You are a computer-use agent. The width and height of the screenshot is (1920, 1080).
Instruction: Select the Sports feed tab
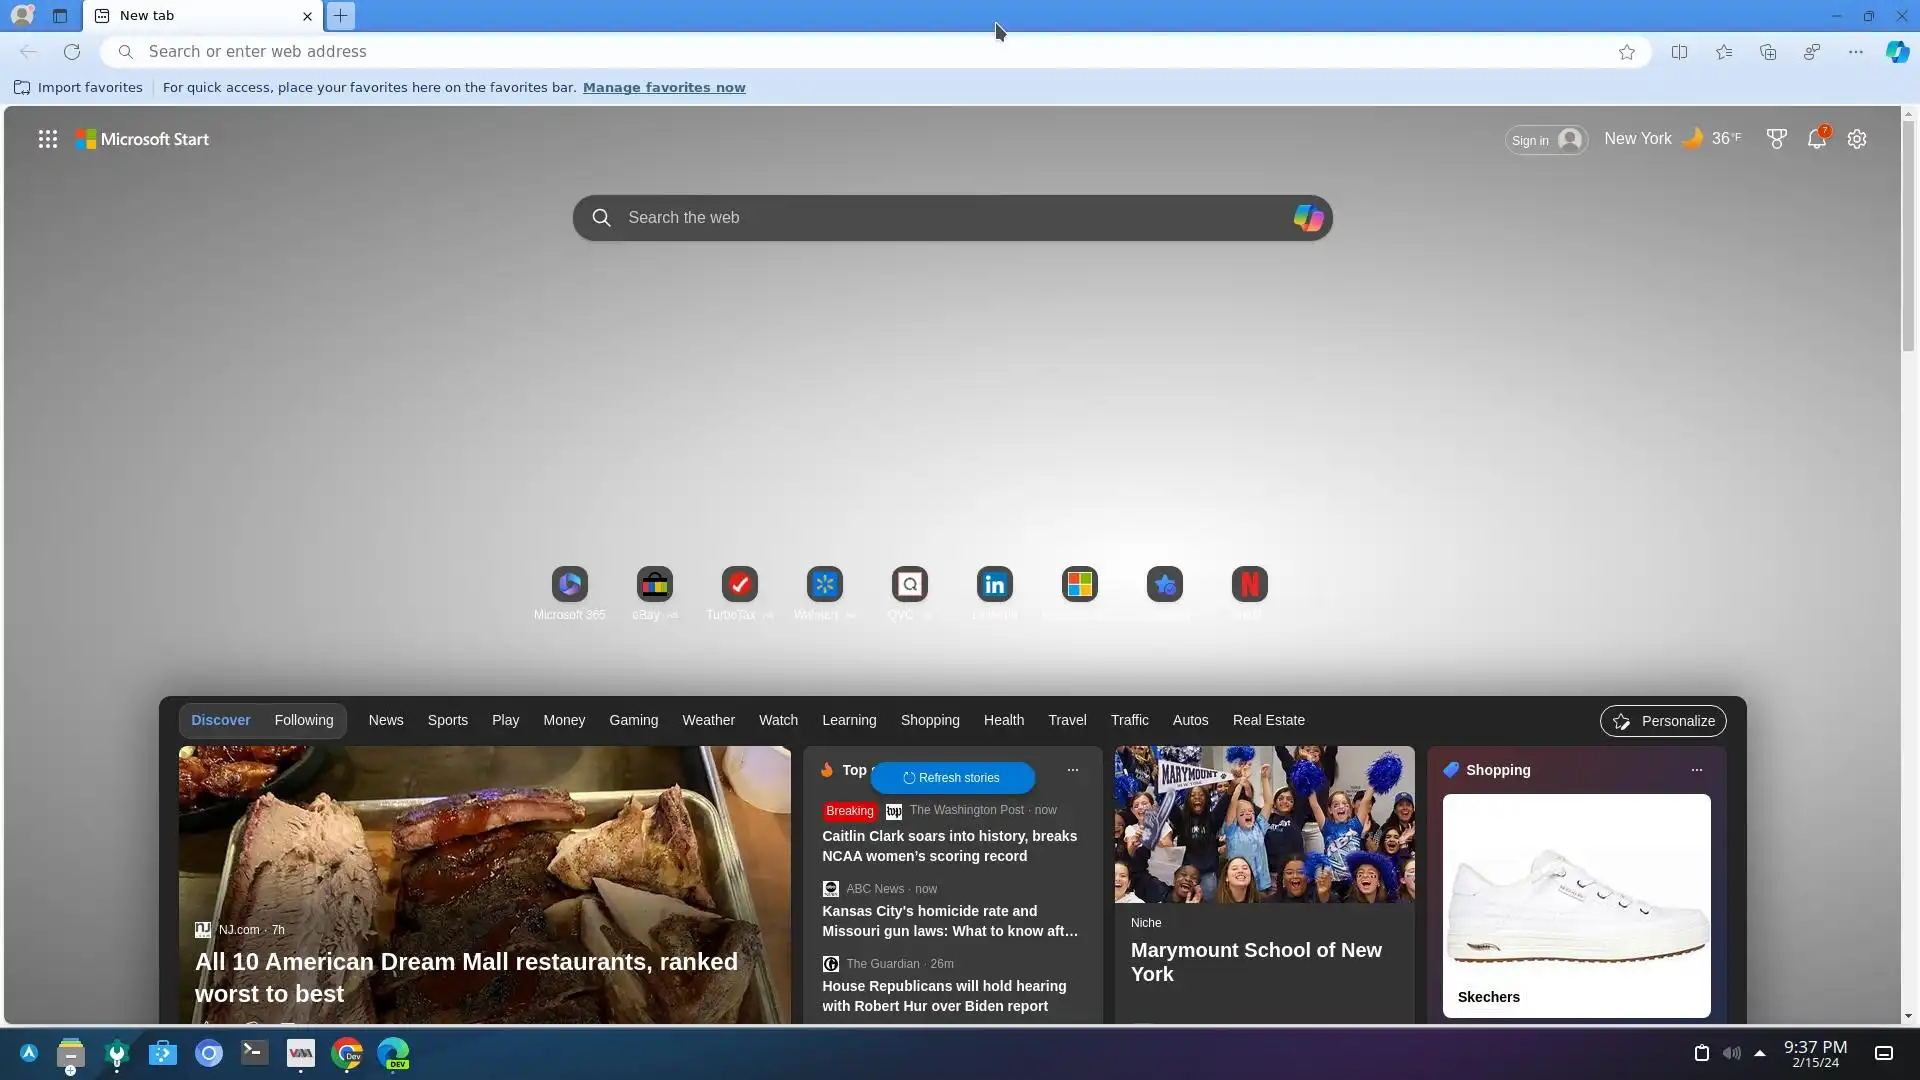tap(447, 721)
